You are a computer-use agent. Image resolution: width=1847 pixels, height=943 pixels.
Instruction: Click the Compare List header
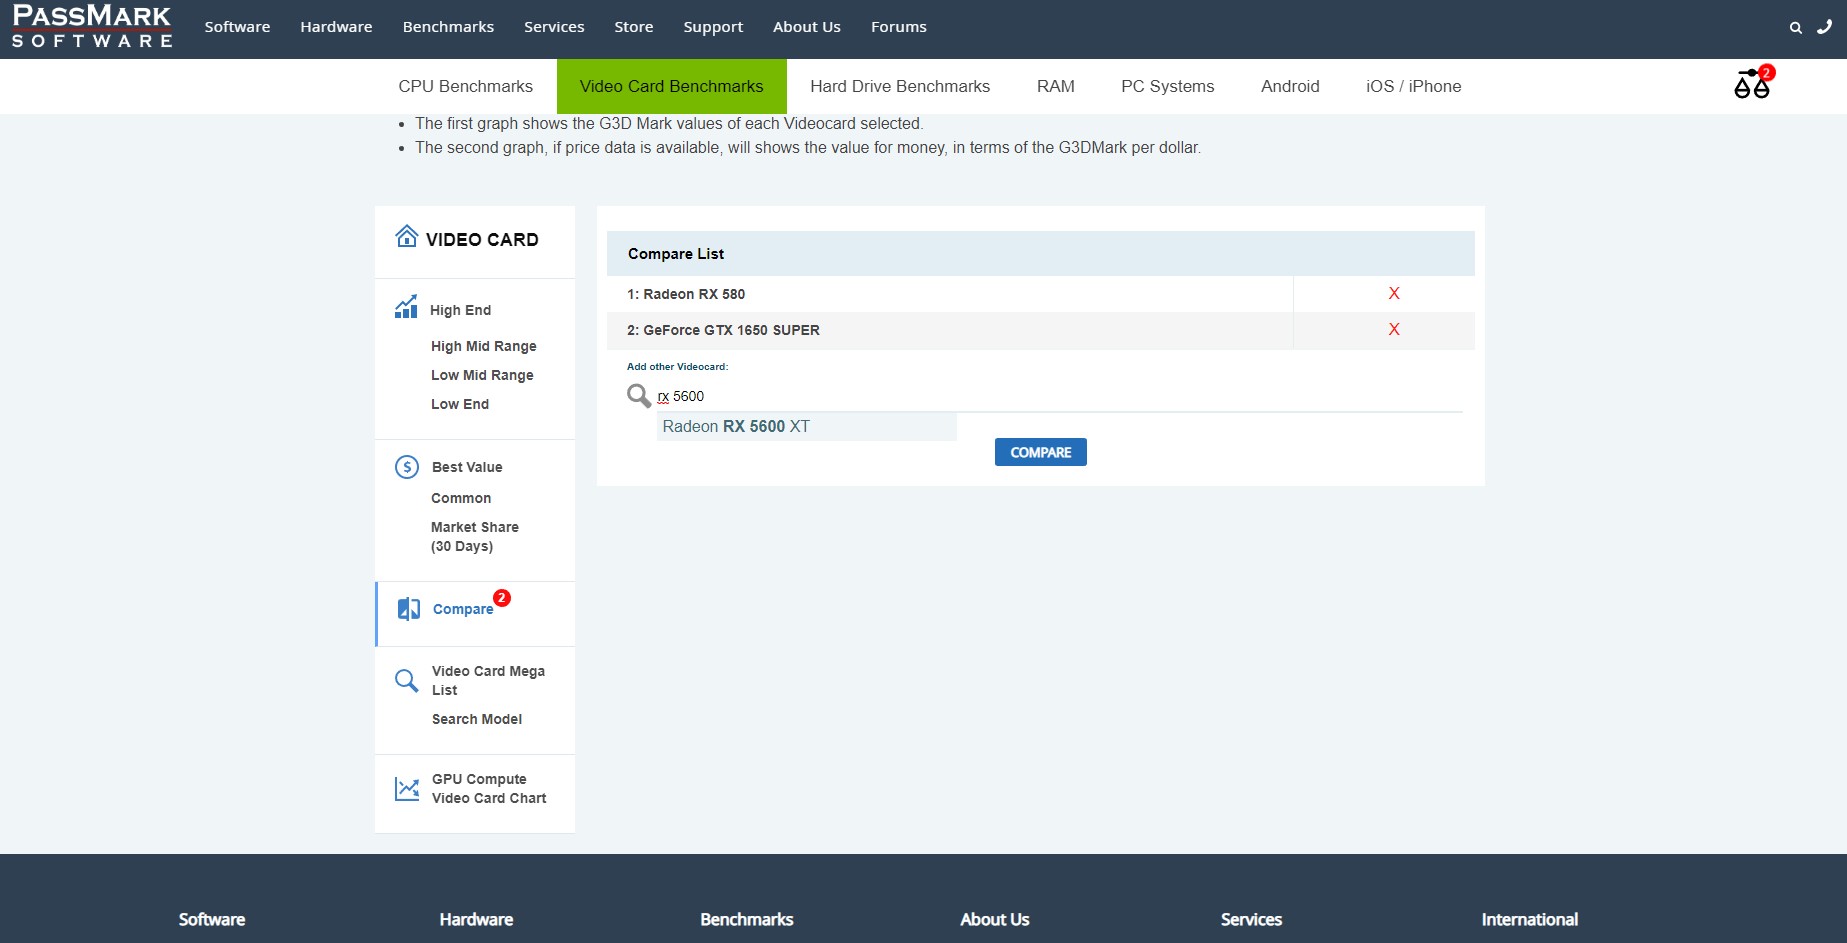tap(1040, 254)
